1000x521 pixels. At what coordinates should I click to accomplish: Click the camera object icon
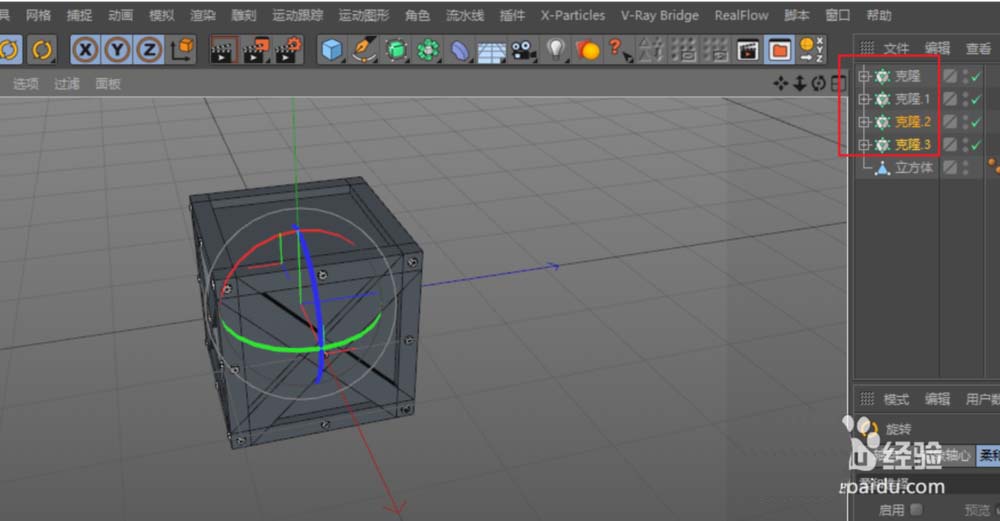tap(524, 49)
